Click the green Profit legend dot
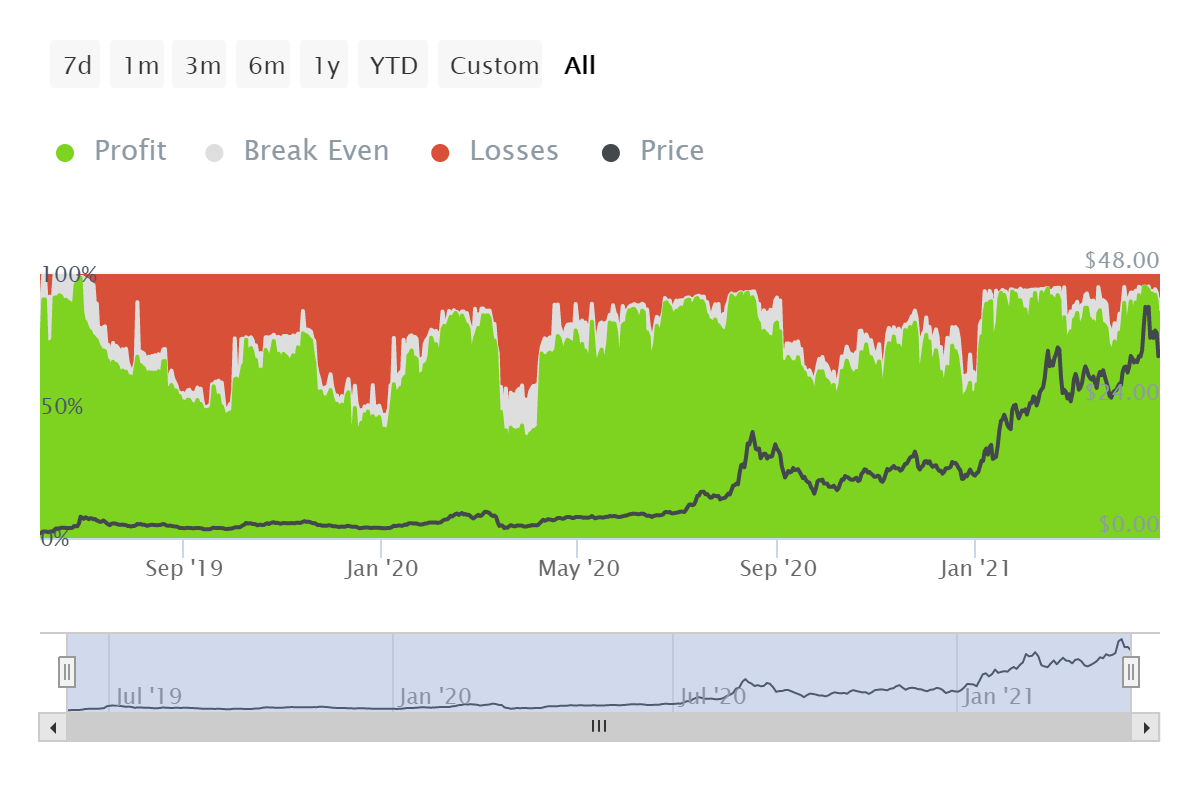The image size is (1200, 800). pos(66,153)
